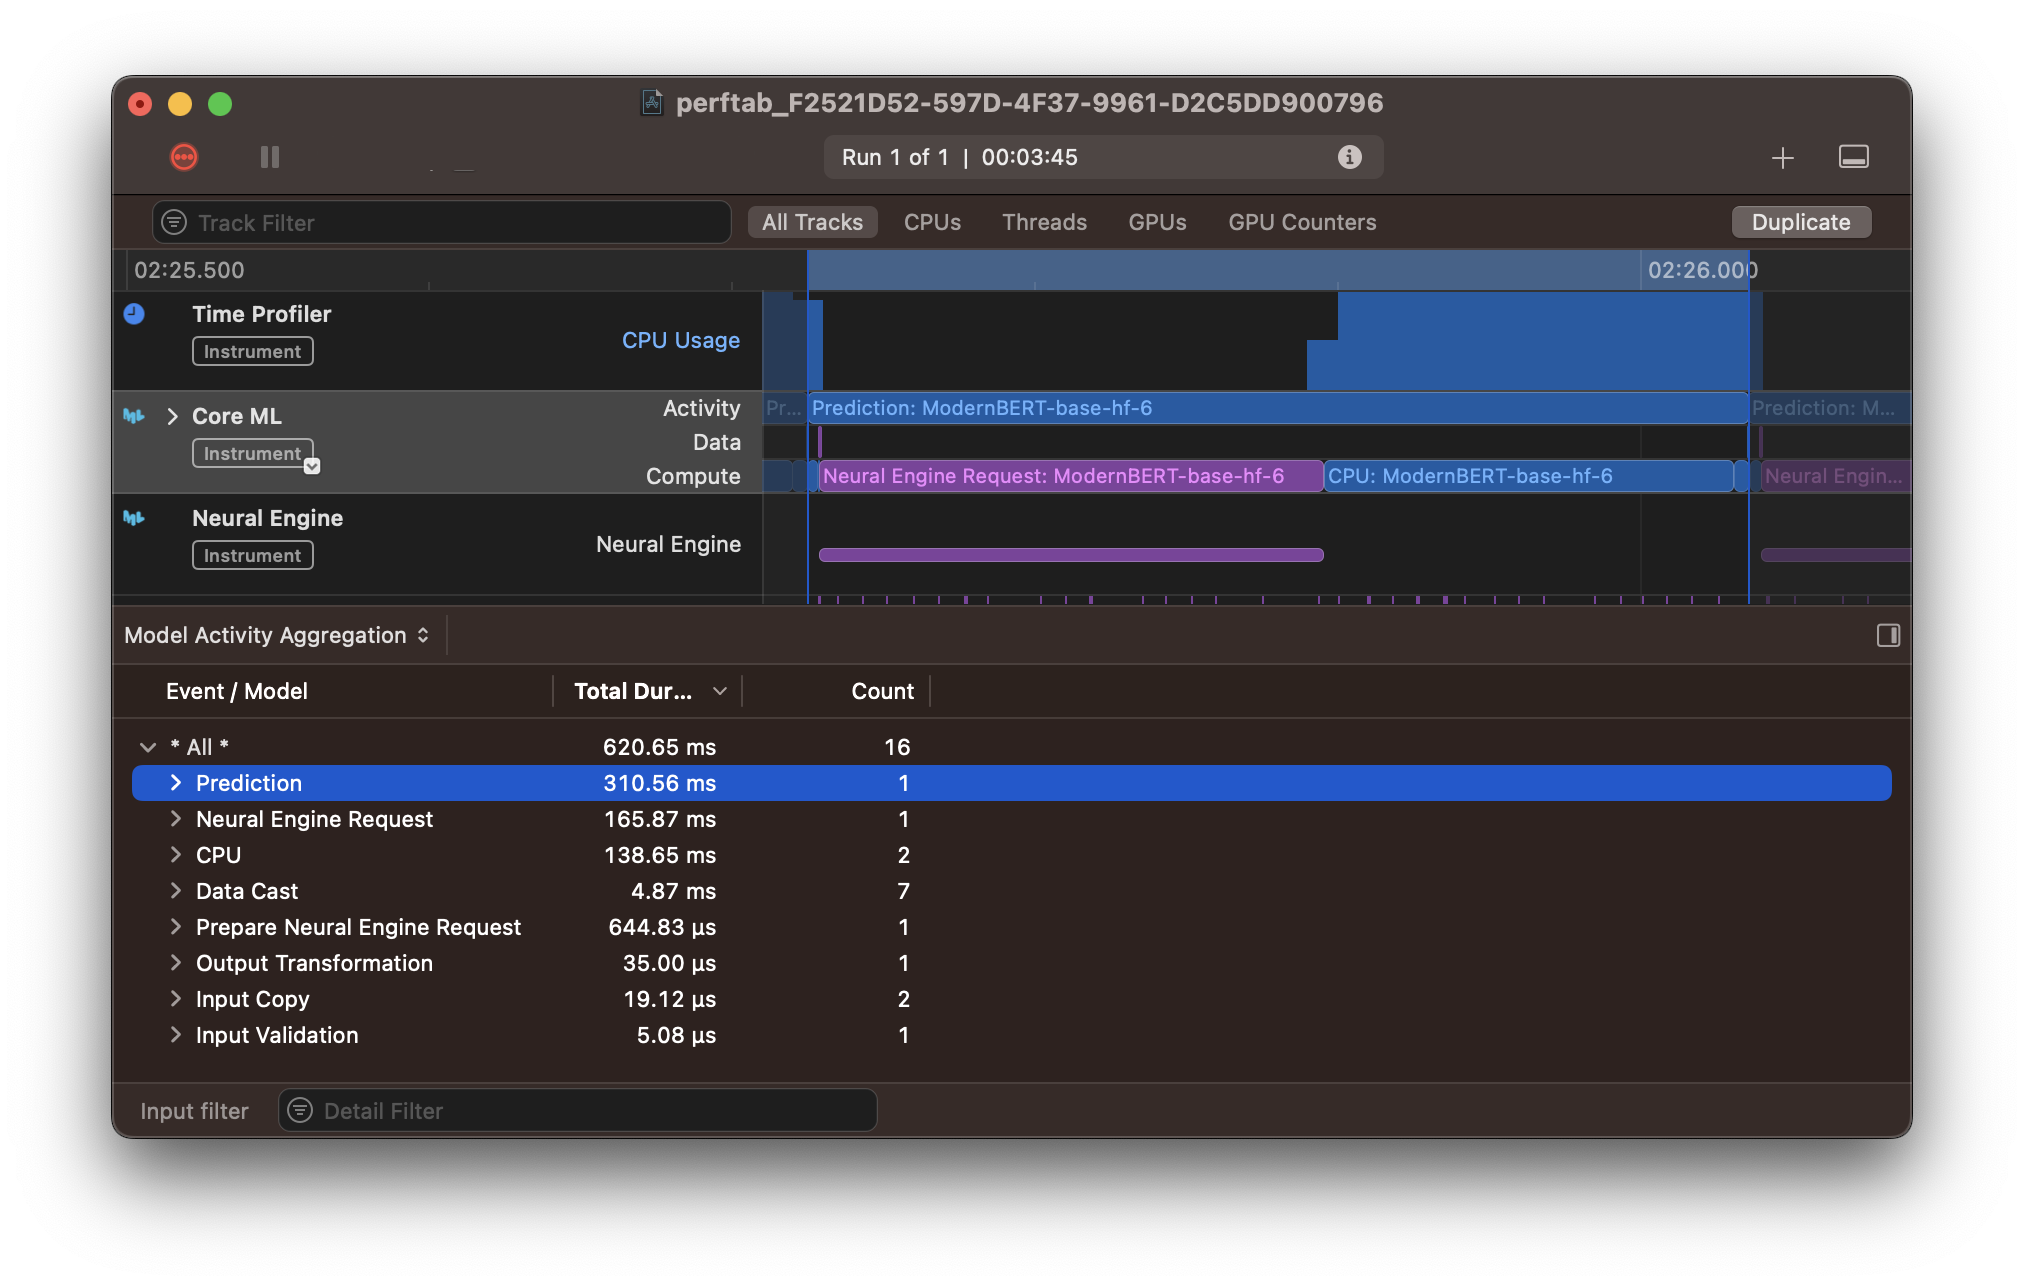Pause the recording
2024x1286 pixels.
pos(270,157)
